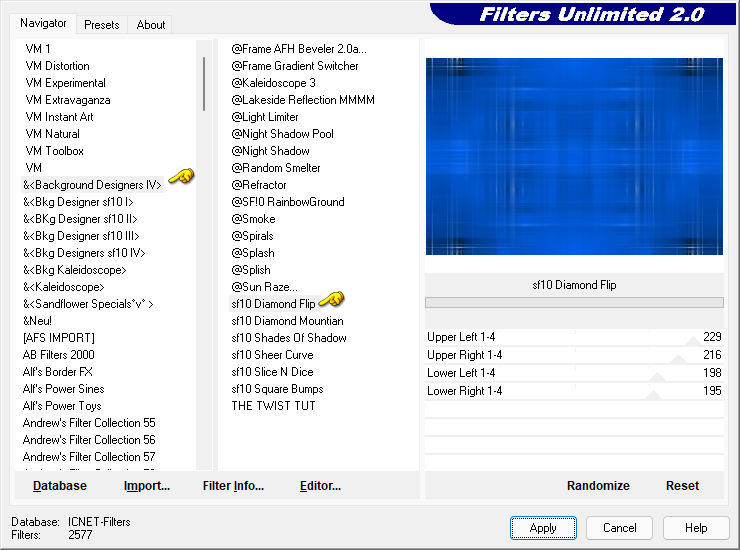Screen dimensions: 740x550
Task: Choose the @Night Shadow Pool filter
Action: (282, 134)
